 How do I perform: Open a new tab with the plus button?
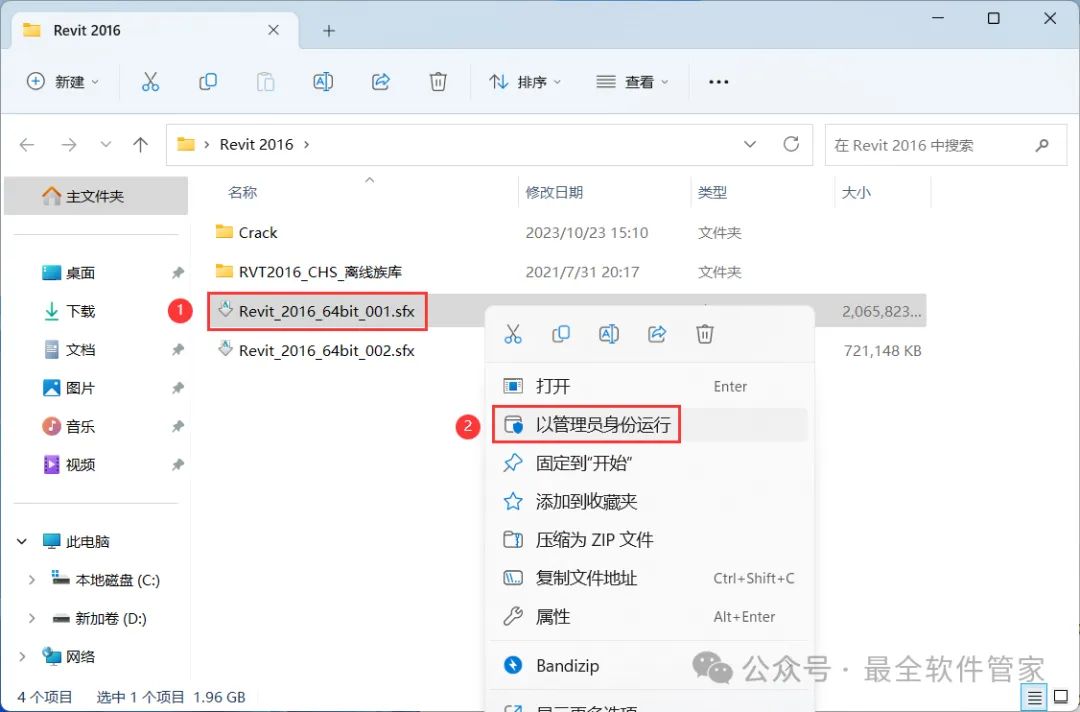pyautogui.click(x=329, y=31)
